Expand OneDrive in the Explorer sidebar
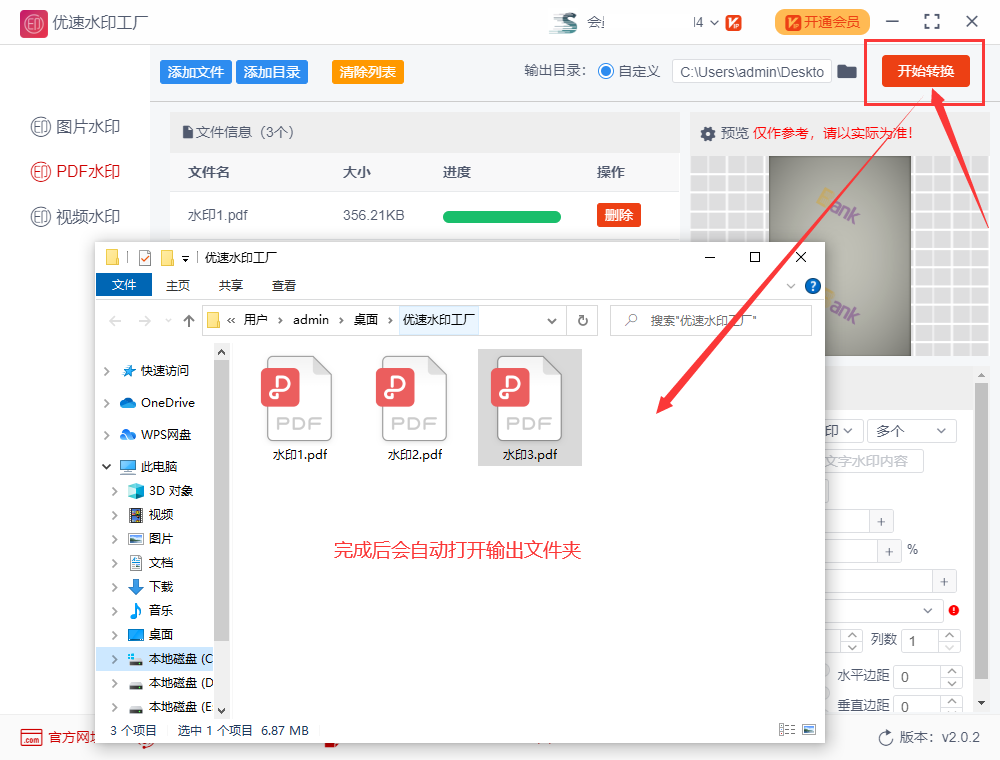The width and height of the screenshot is (1000, 760). click(106, 402)
